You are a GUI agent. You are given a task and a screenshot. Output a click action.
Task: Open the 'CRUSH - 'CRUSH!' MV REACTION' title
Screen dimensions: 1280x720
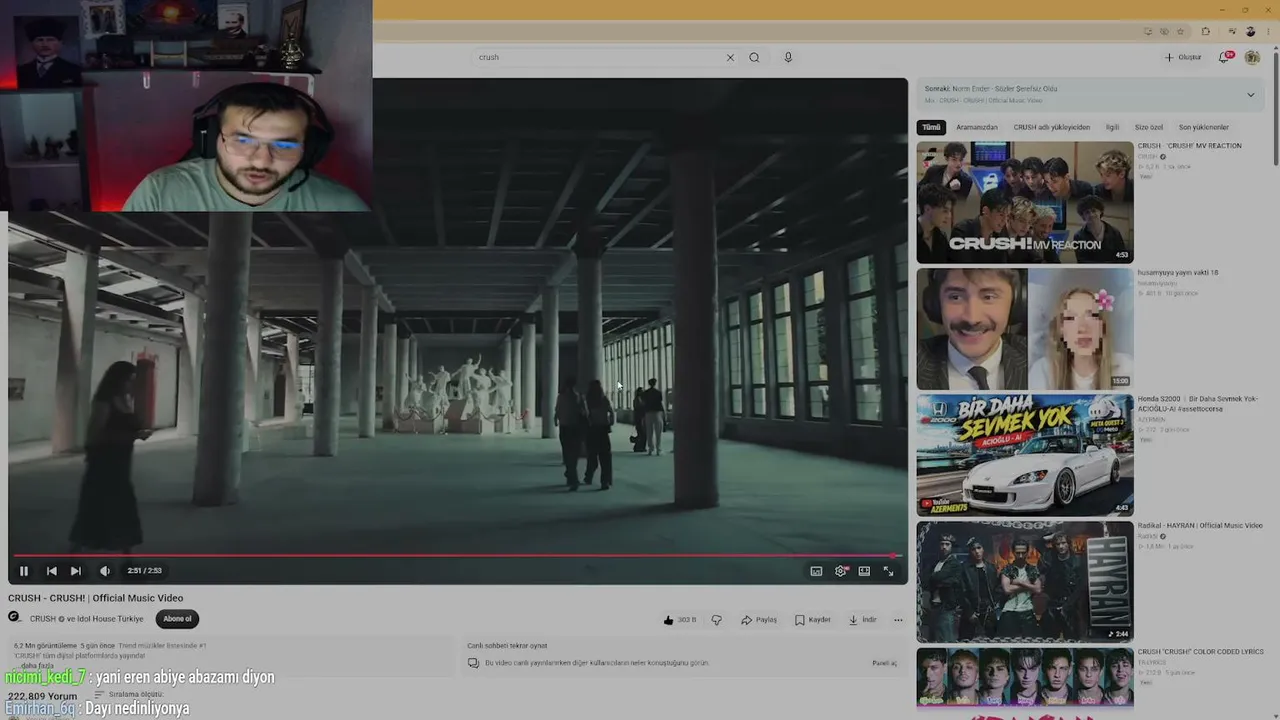pyautogui.click(x=1189, y=146)
